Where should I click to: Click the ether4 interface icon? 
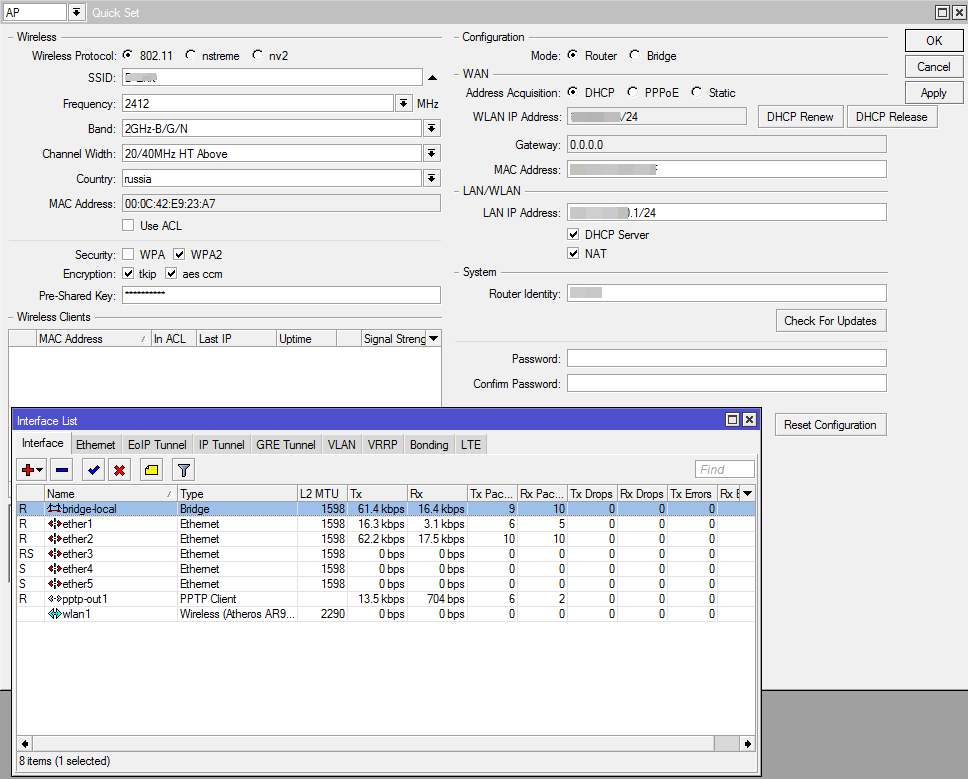[54, 569]
